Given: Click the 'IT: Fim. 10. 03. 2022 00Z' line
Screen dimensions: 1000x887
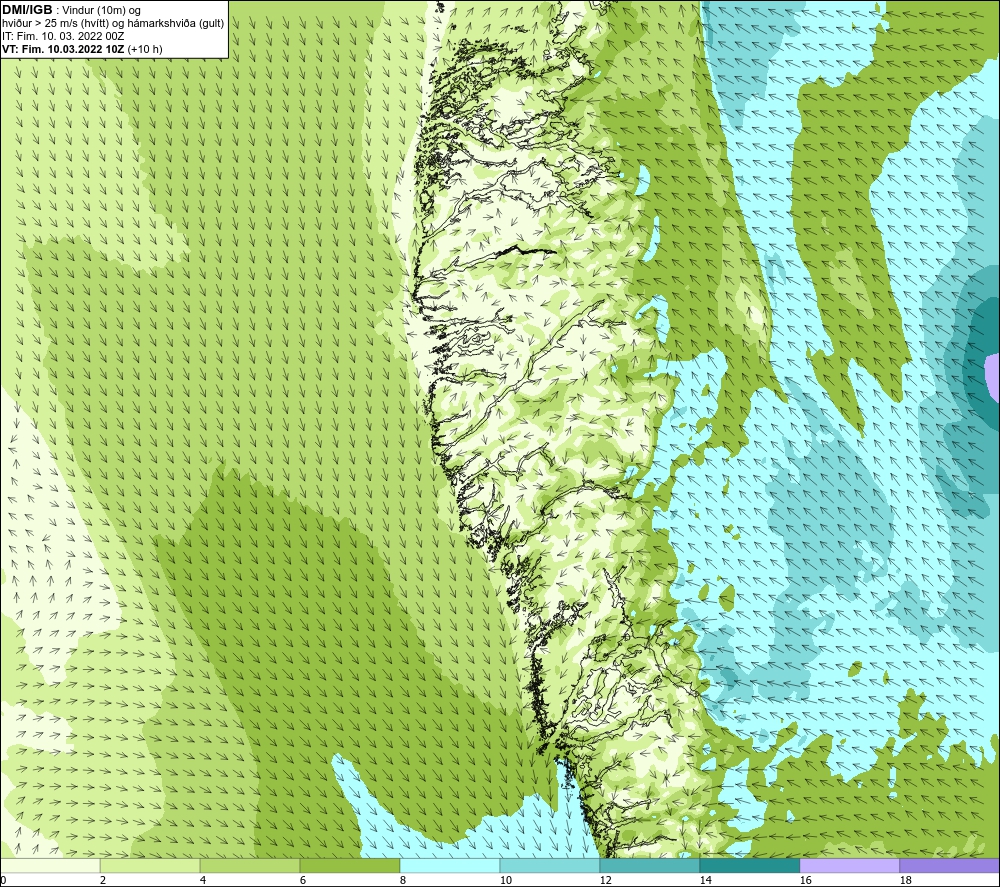Looking at the screenshot, I should 63,36.
